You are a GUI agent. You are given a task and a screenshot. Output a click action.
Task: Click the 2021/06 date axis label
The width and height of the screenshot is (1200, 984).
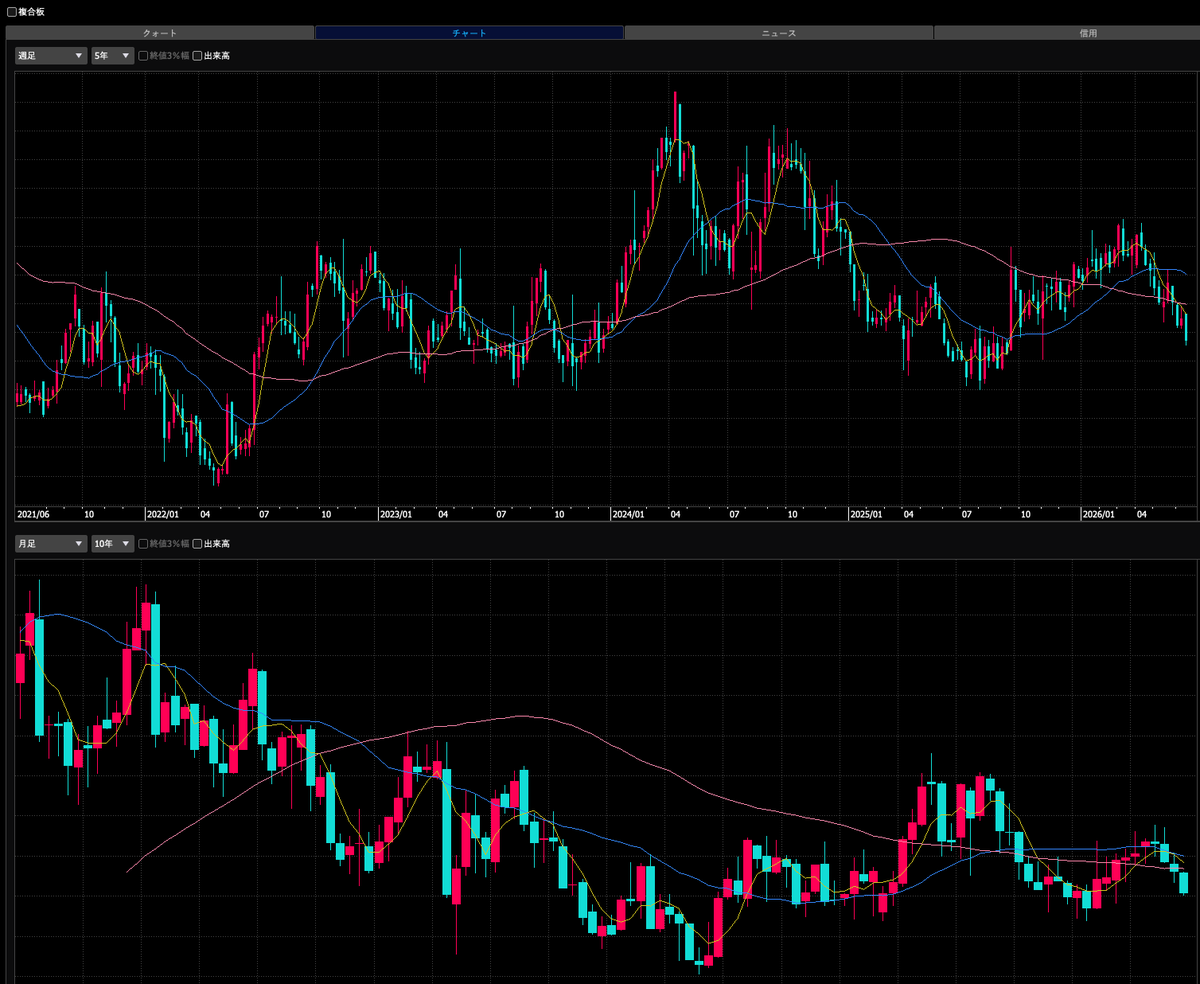click(33, 513)
